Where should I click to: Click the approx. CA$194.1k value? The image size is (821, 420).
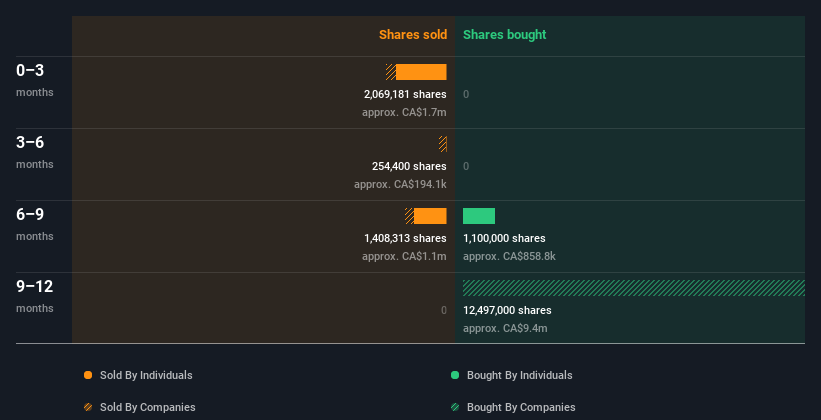(400, 184)
